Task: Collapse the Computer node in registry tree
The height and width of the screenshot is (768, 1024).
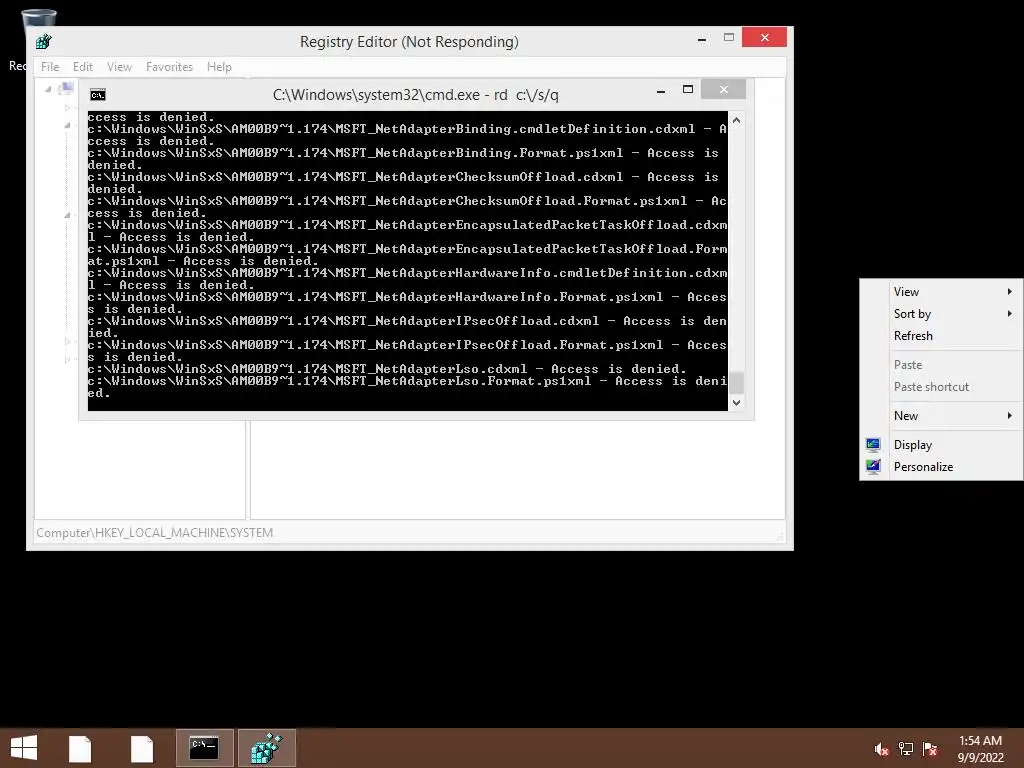Action: [48, 89]
